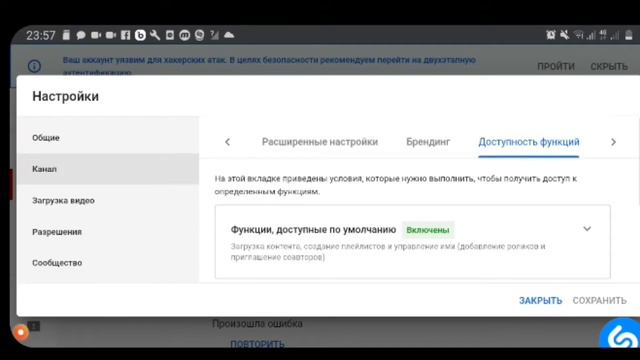Click ПРОЙТИ in the security banner
Screen dimensions: 640x360
click(556, 66)
